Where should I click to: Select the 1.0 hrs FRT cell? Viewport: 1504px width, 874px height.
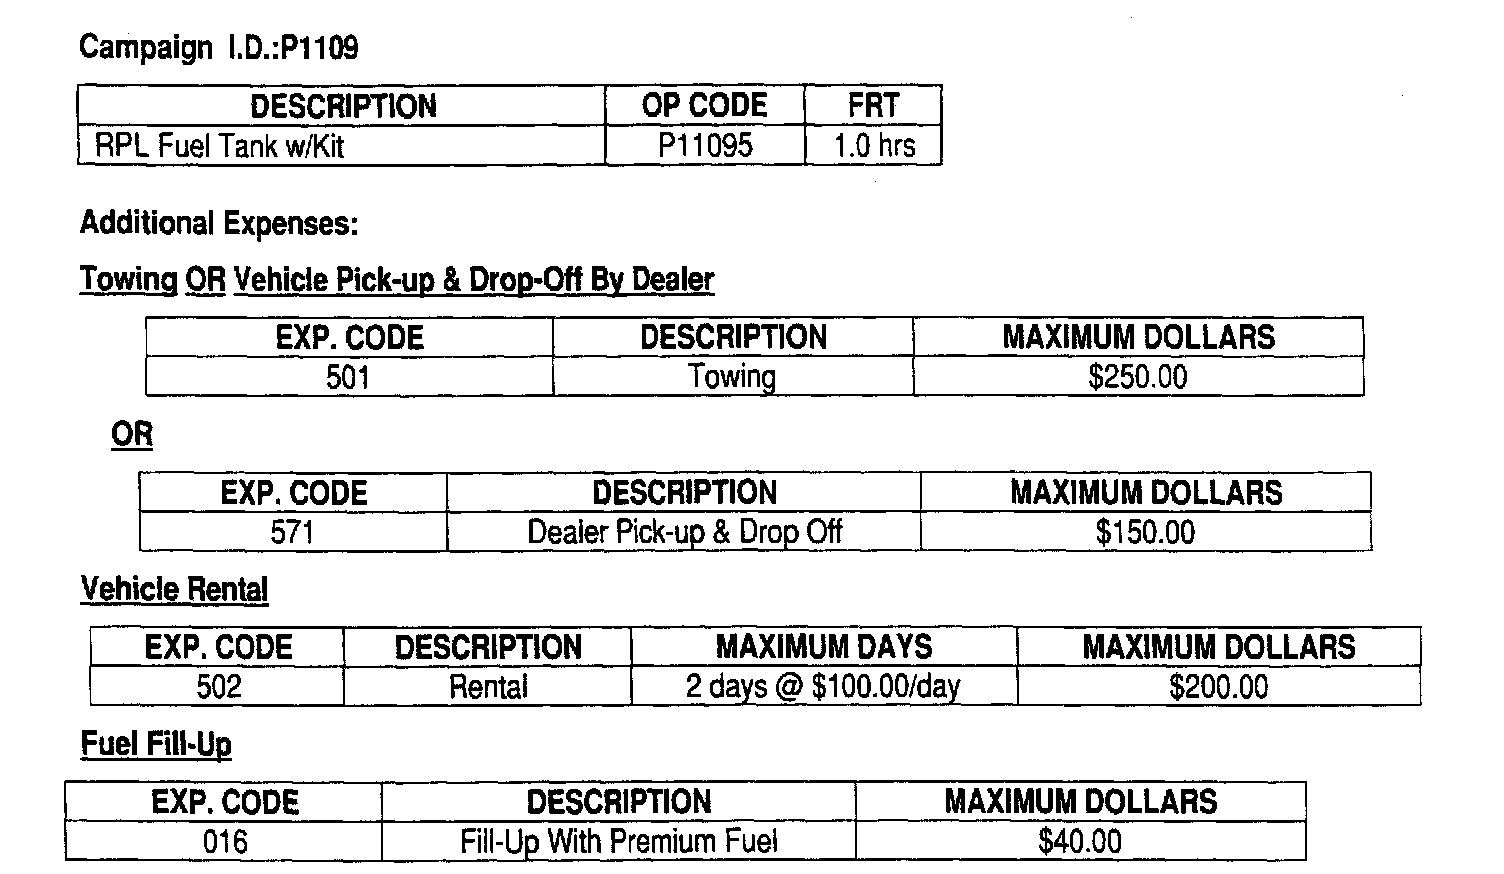(x=874, y=146)
